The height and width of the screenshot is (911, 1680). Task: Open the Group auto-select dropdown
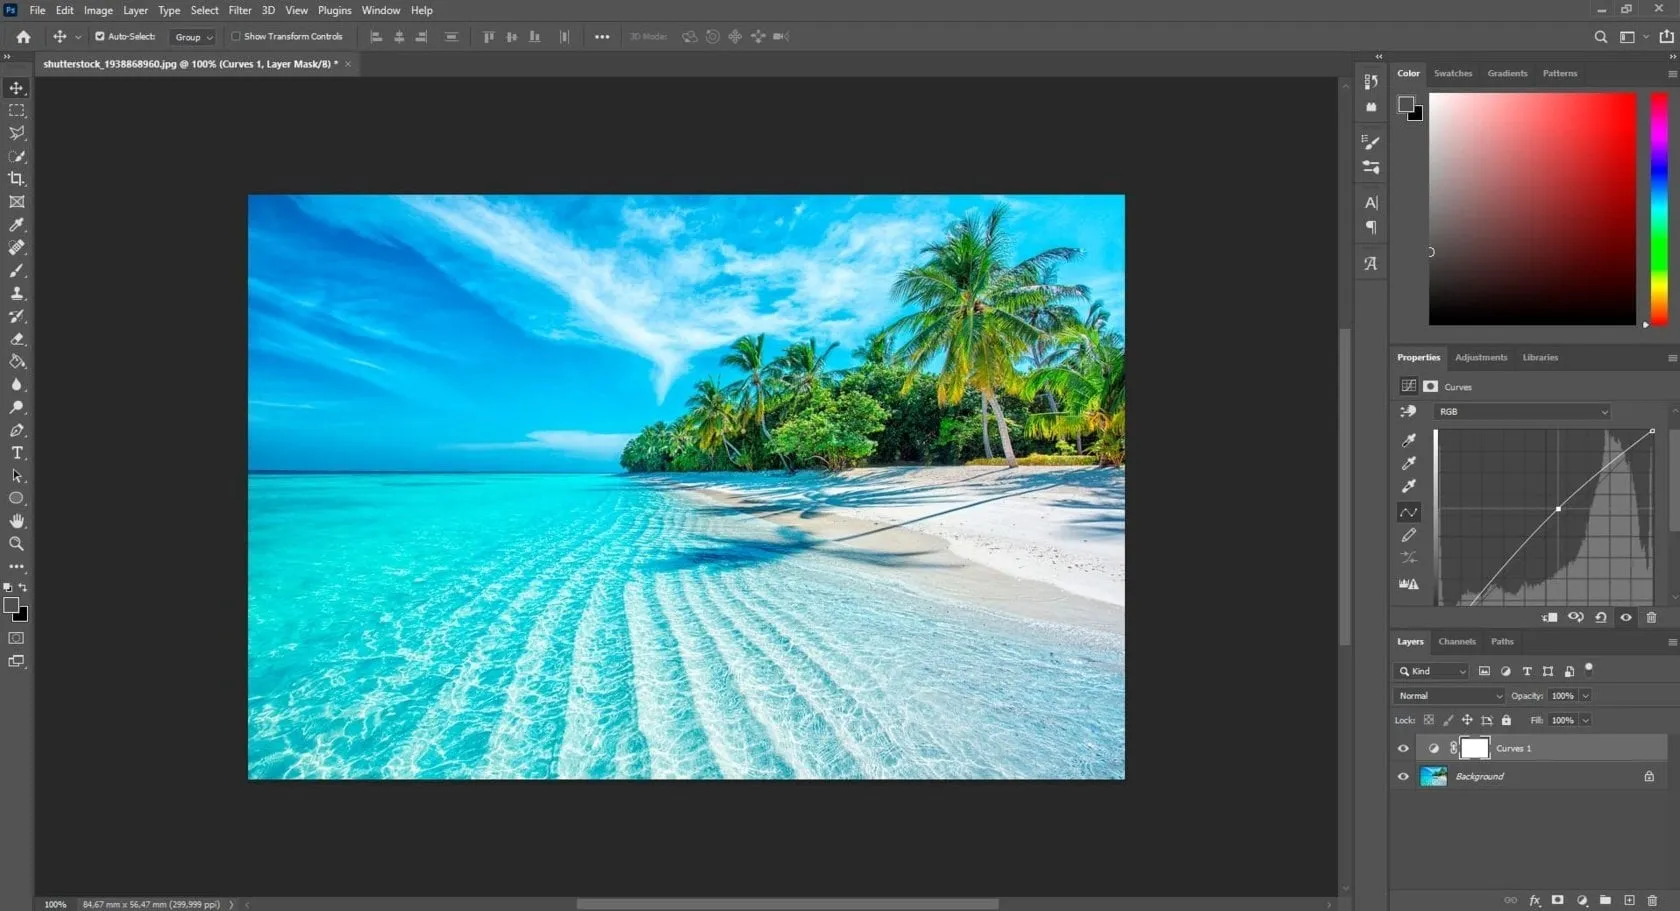coord(194,37)
